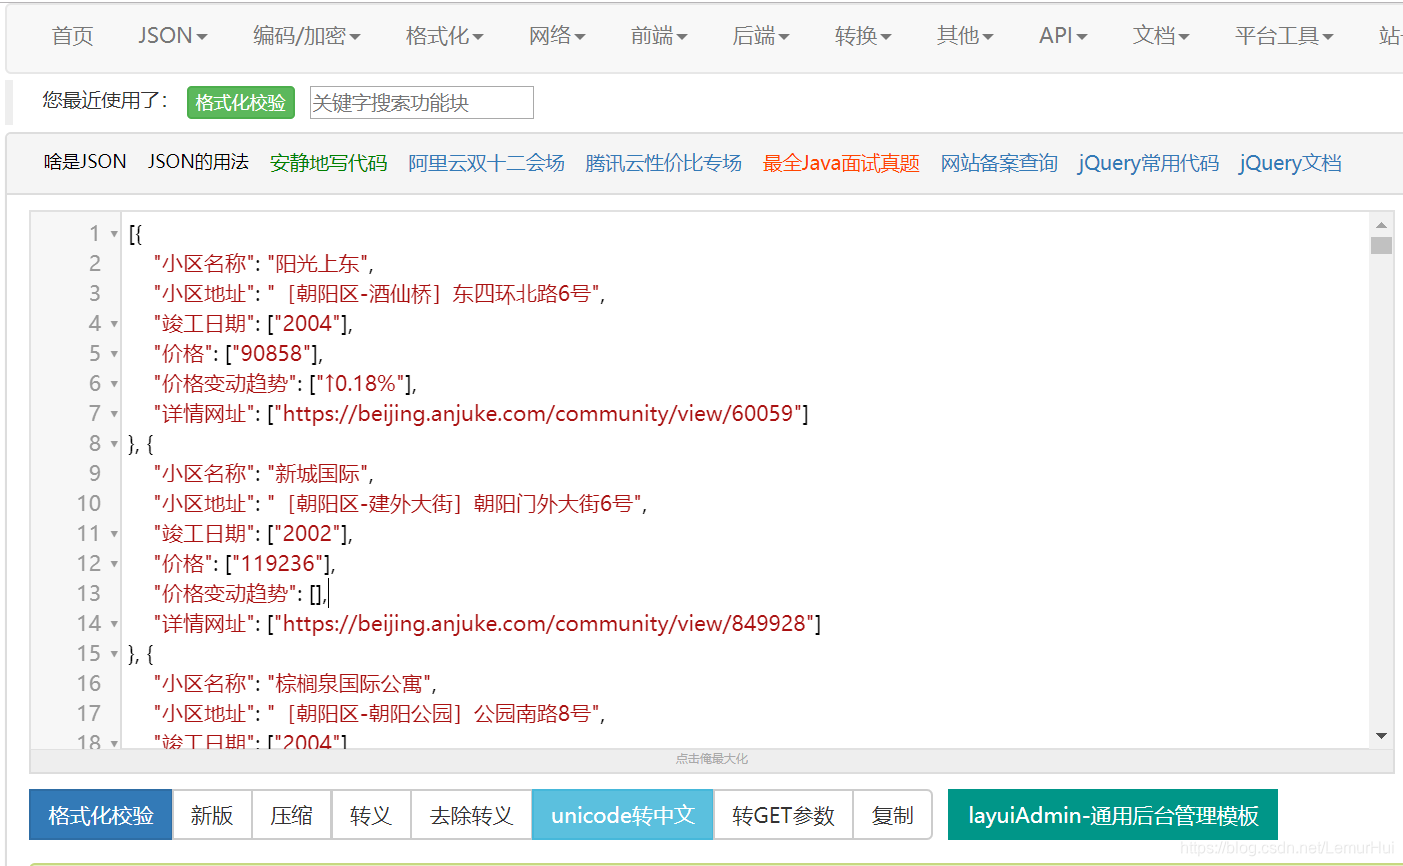Viewport: 1403px width, 866px height.
Task: Open the 文档 menu
Action: tap(1161, 36)
